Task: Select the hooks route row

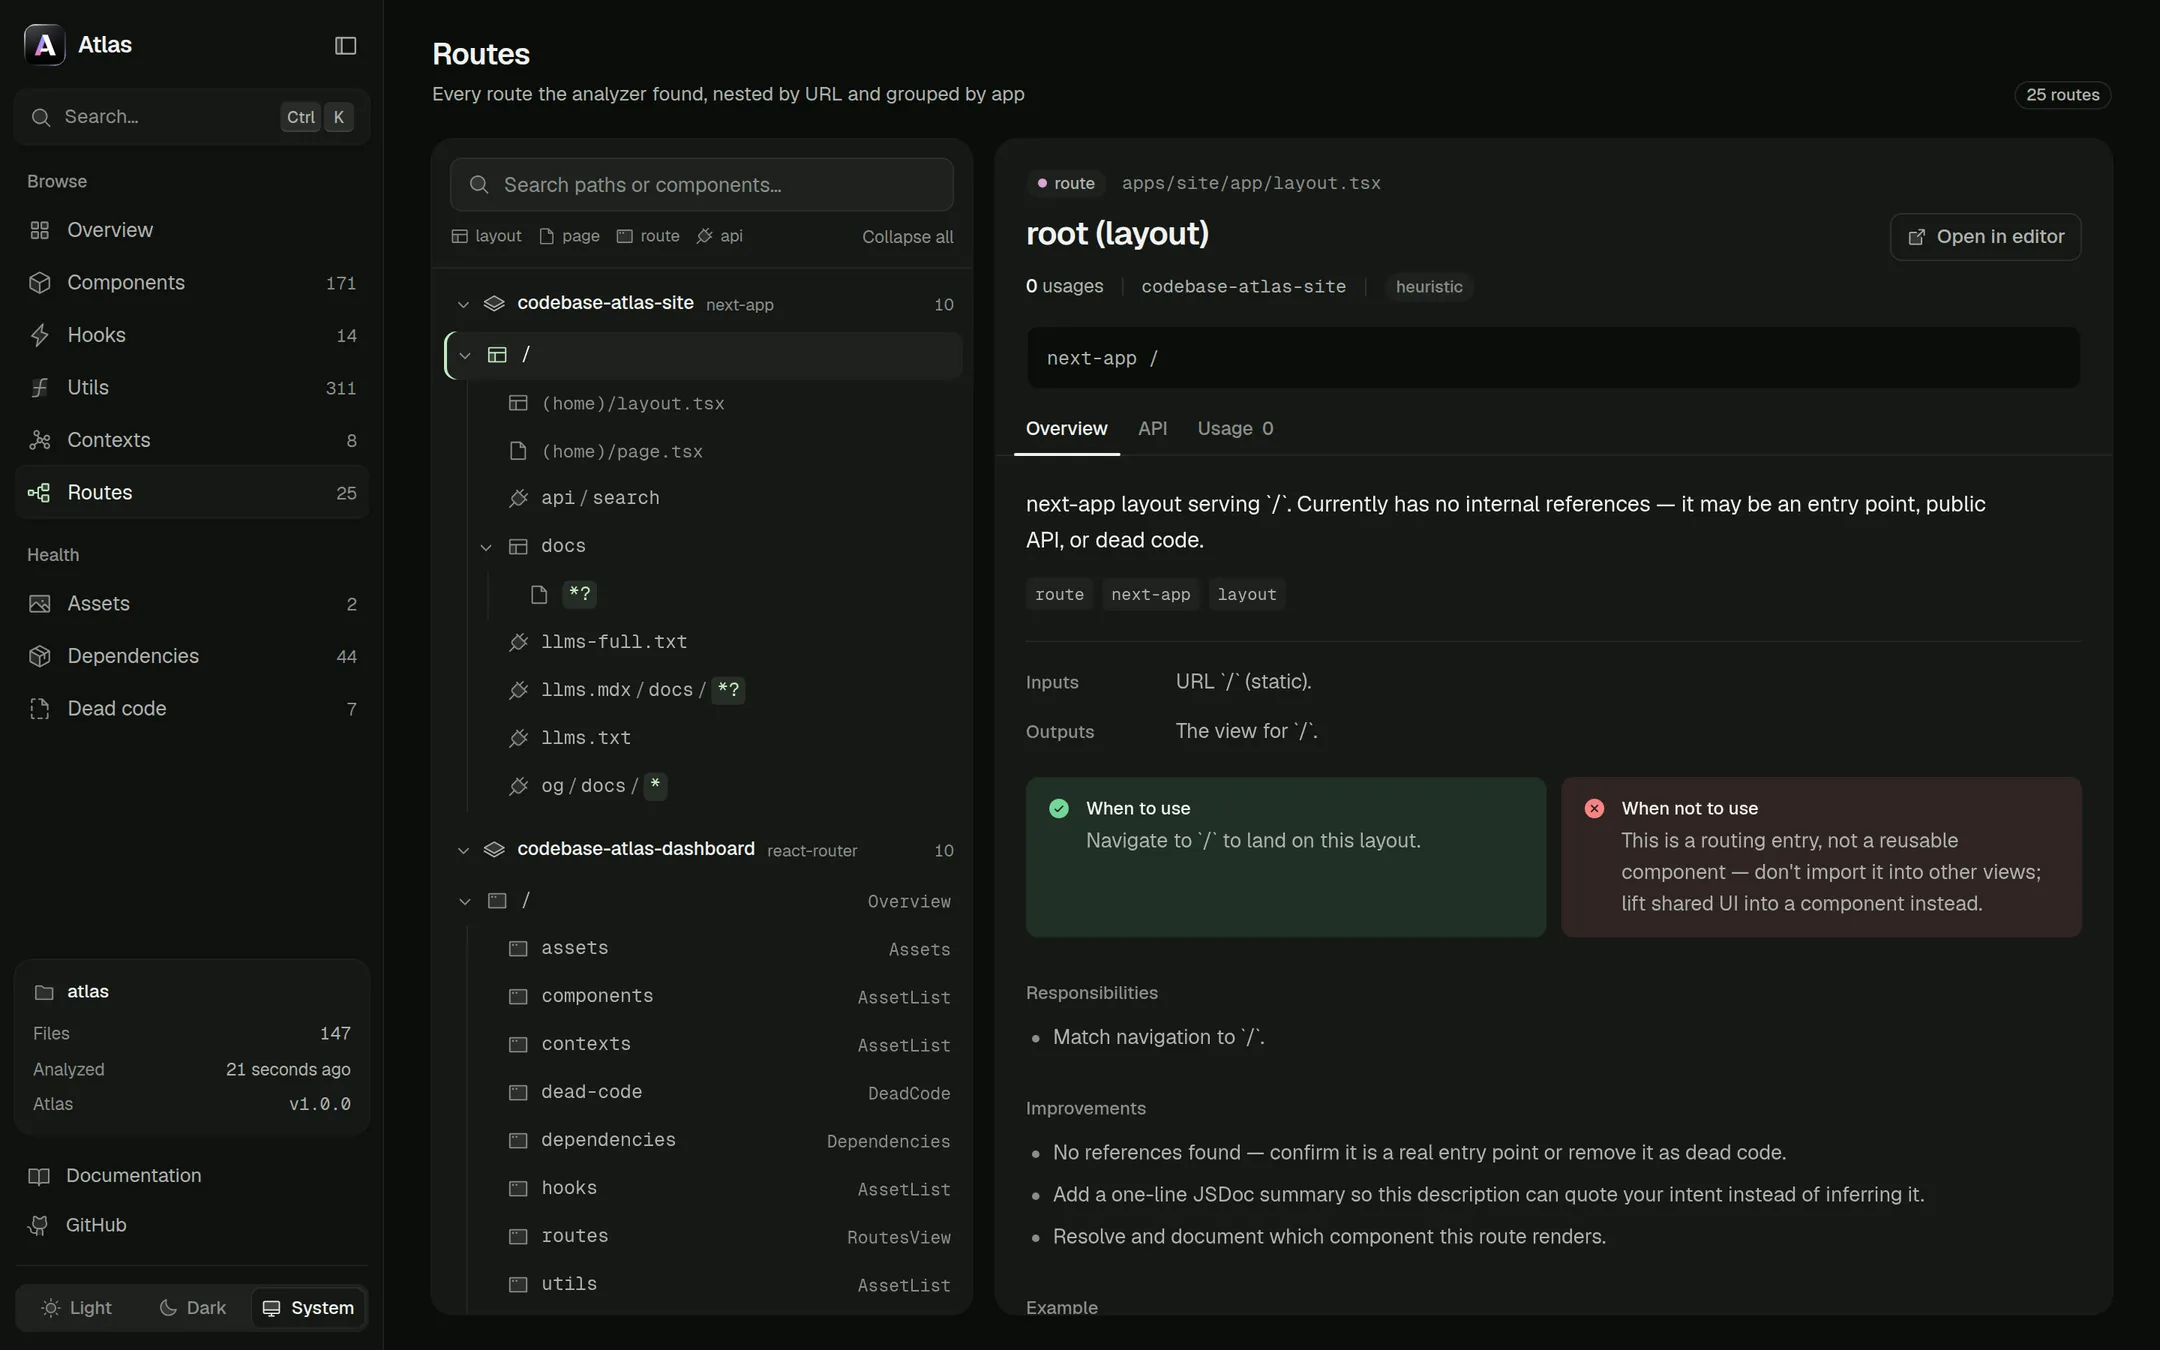Action: 724,1188
